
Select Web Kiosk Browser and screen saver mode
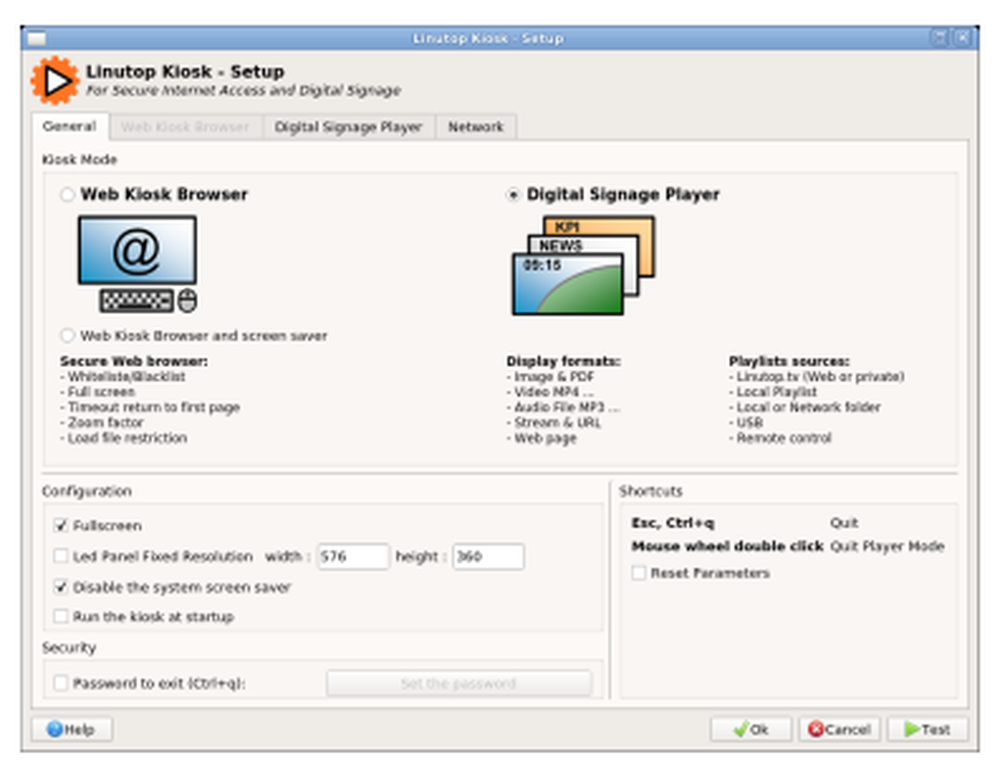pyautogui.click(x=68, y=335)
